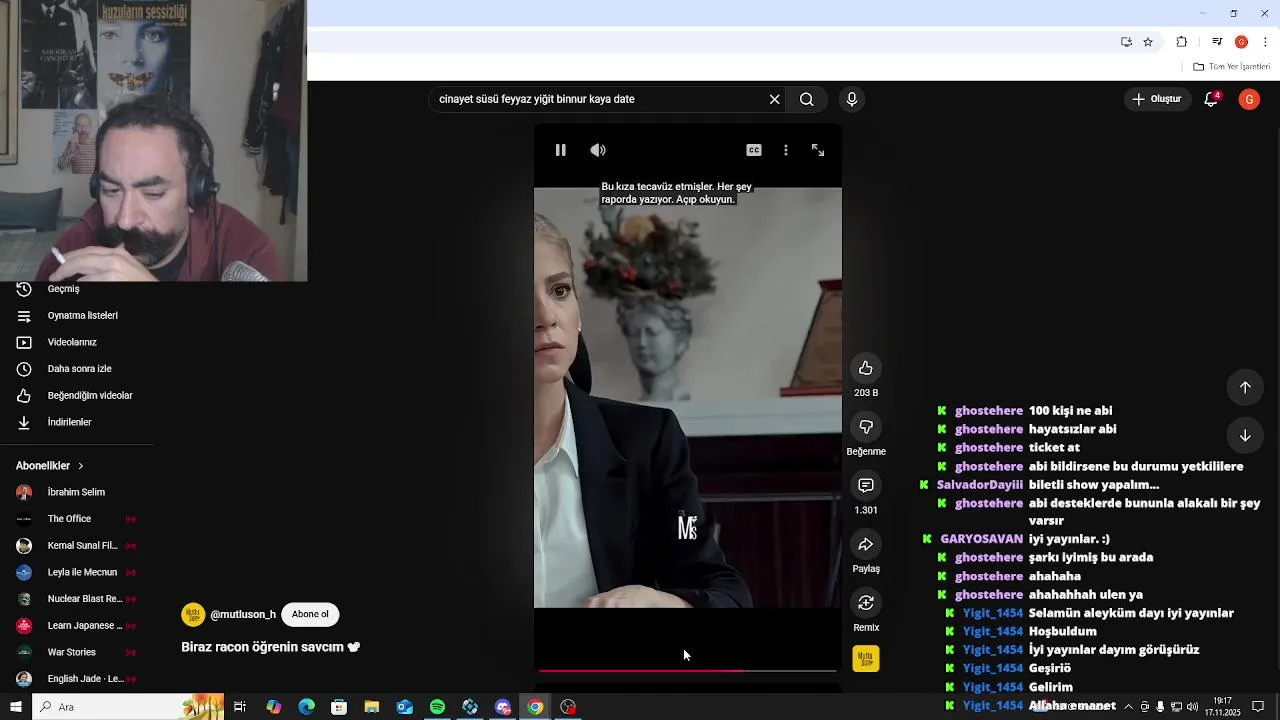
Task: Open Videolarınız in sidebar
Action: pos(72,342)
